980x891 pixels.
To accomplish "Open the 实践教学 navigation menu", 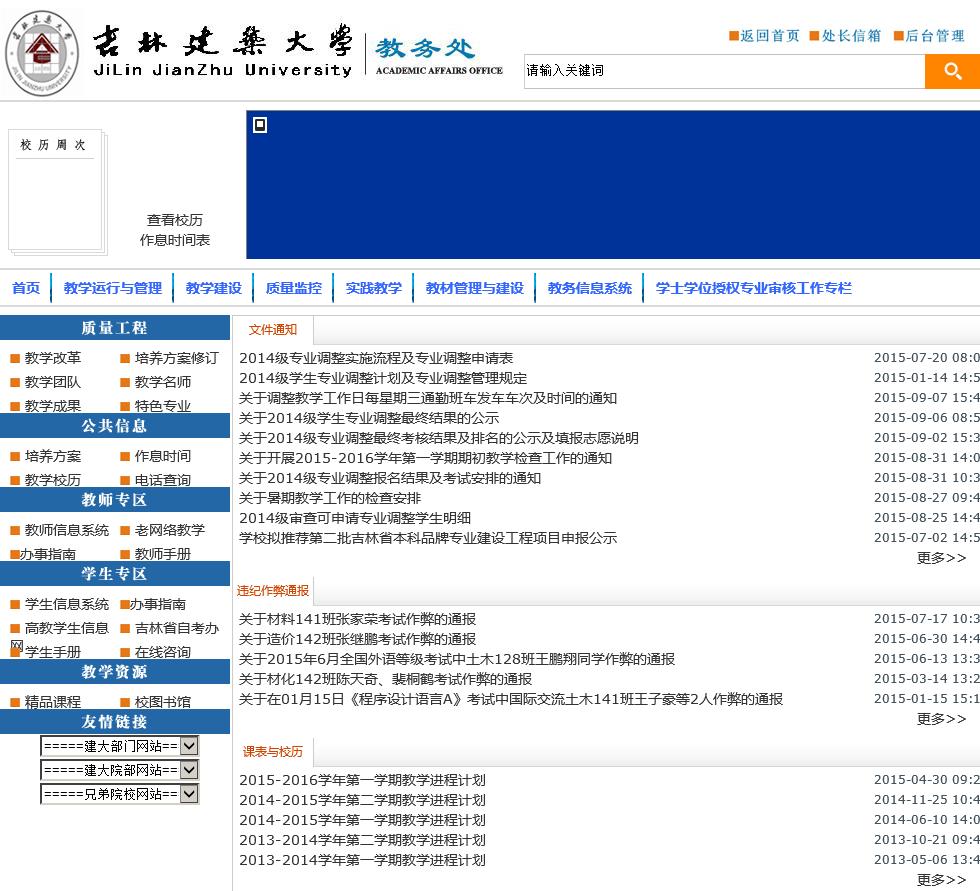I will point(374,288).
